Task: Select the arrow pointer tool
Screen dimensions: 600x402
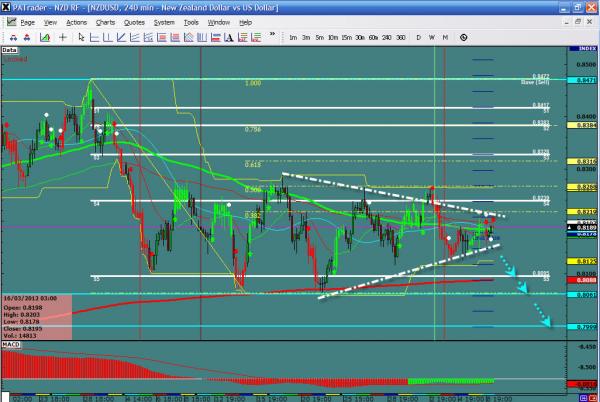Action: coord(79,37)
